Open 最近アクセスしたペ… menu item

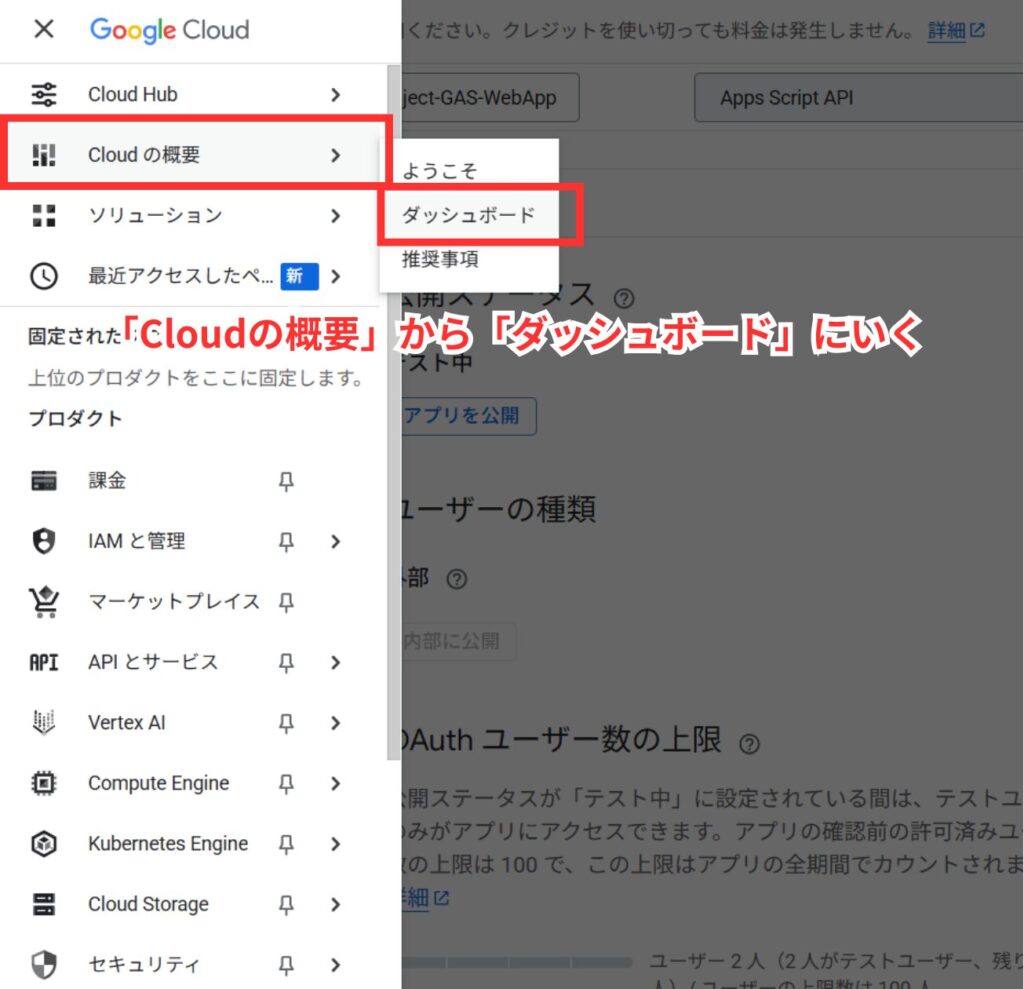(189, 276)
